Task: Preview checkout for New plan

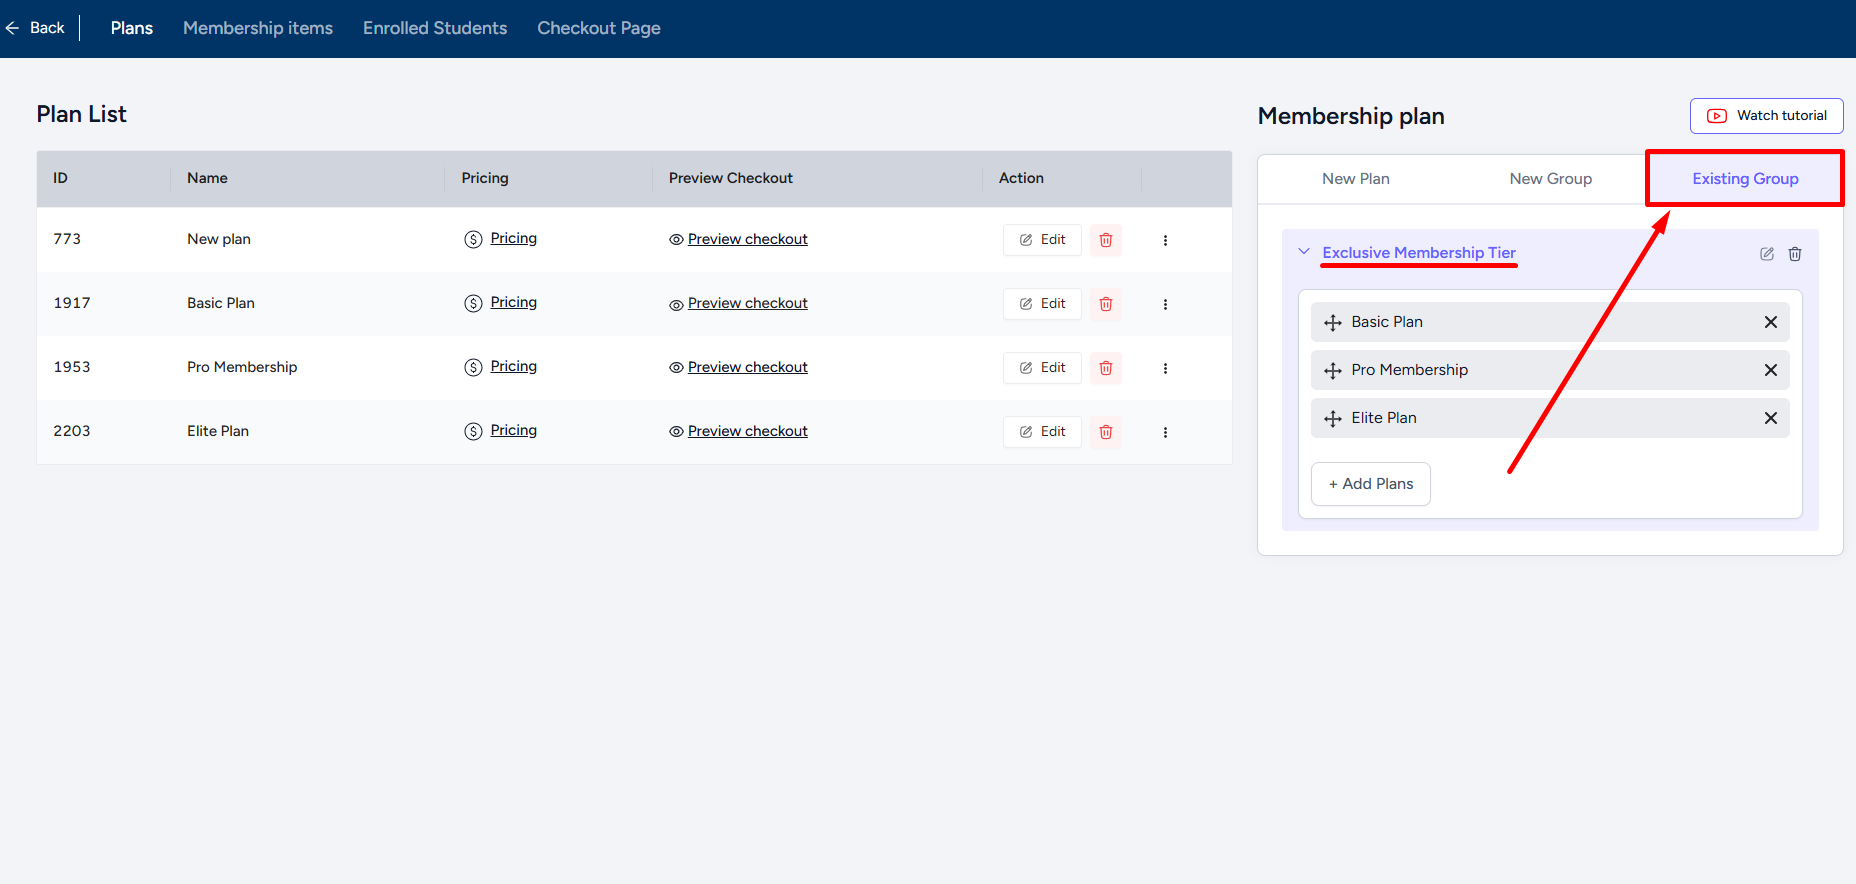Action: pyautogui.click(x=747, y=239)
